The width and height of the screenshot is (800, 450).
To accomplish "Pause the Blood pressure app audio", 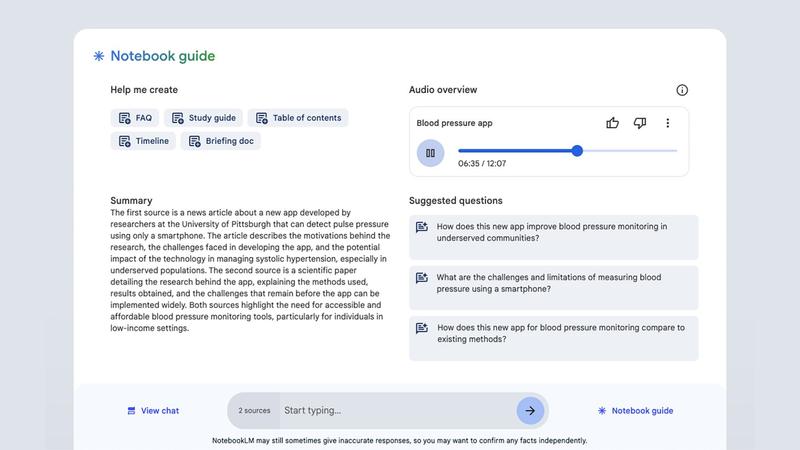I will coord(430,153).
